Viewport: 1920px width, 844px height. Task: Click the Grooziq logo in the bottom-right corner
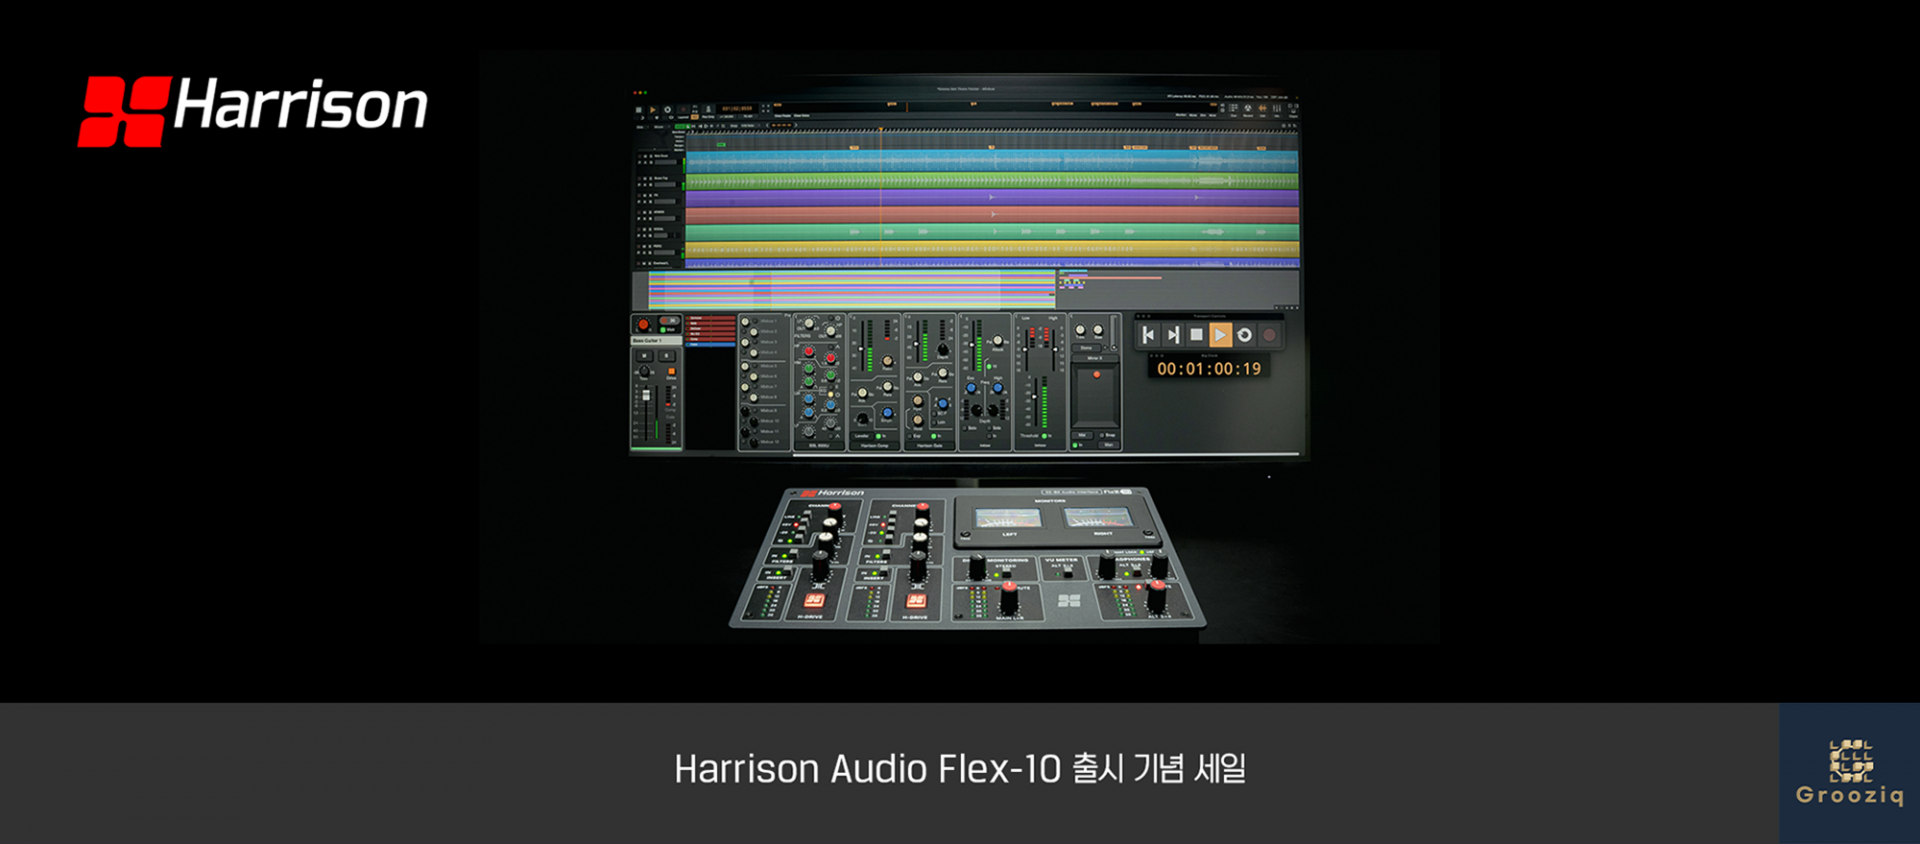(1850, 773)
